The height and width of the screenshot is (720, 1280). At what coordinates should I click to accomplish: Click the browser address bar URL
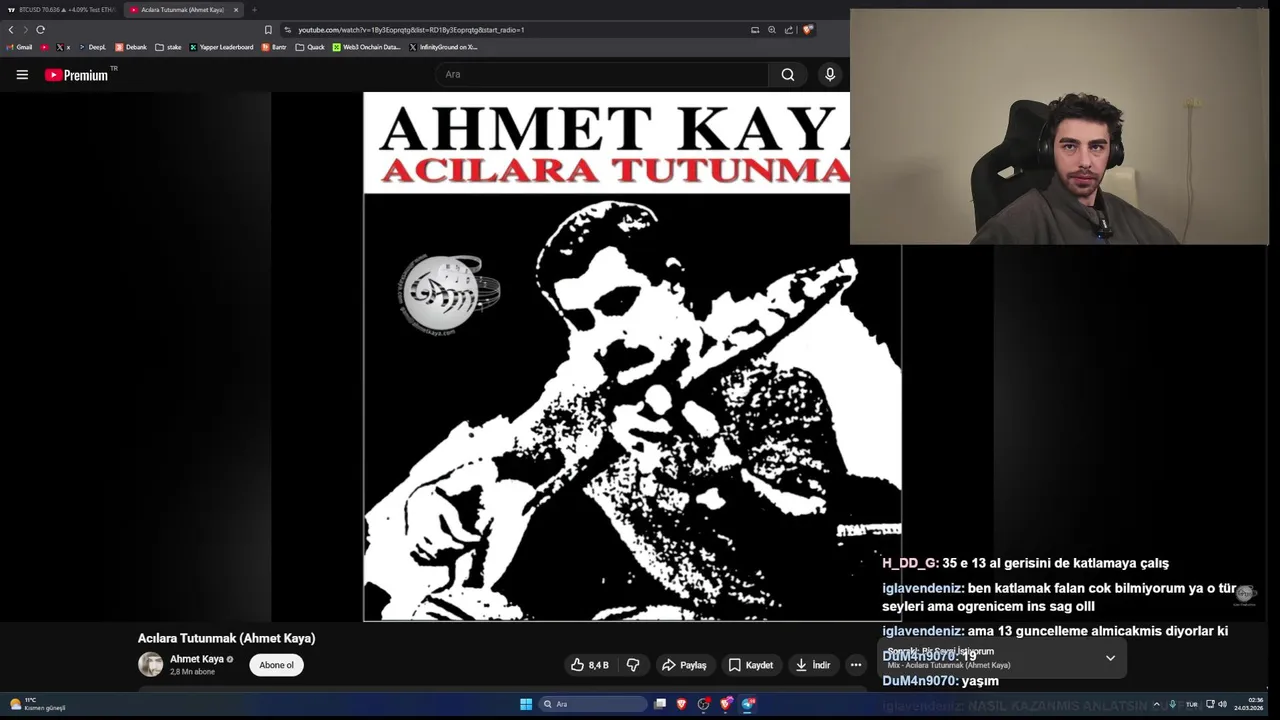[411, 30]
